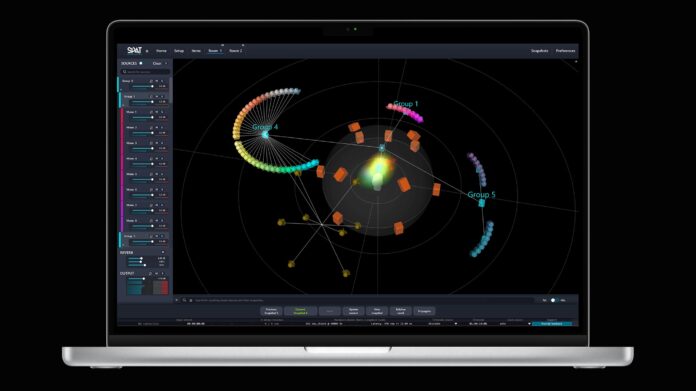The width and height of the screenshot is (696, 391).
Task: Click the New snapshot button
Action: 377,311
